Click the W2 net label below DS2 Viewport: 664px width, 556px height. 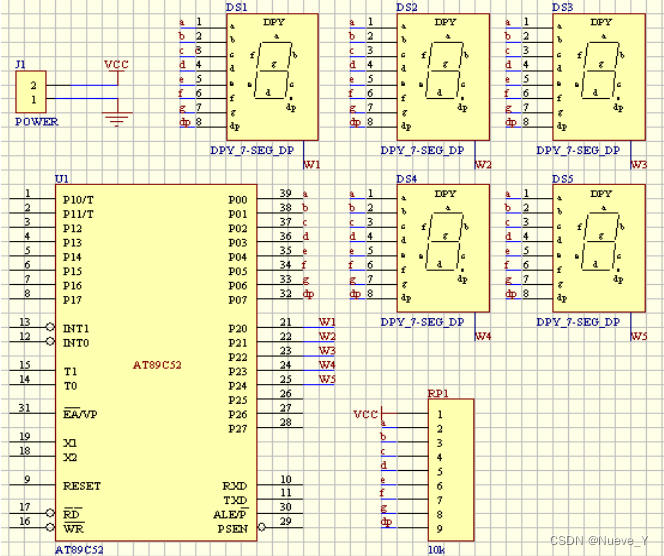pyautogui.click(x=483, y=165)
